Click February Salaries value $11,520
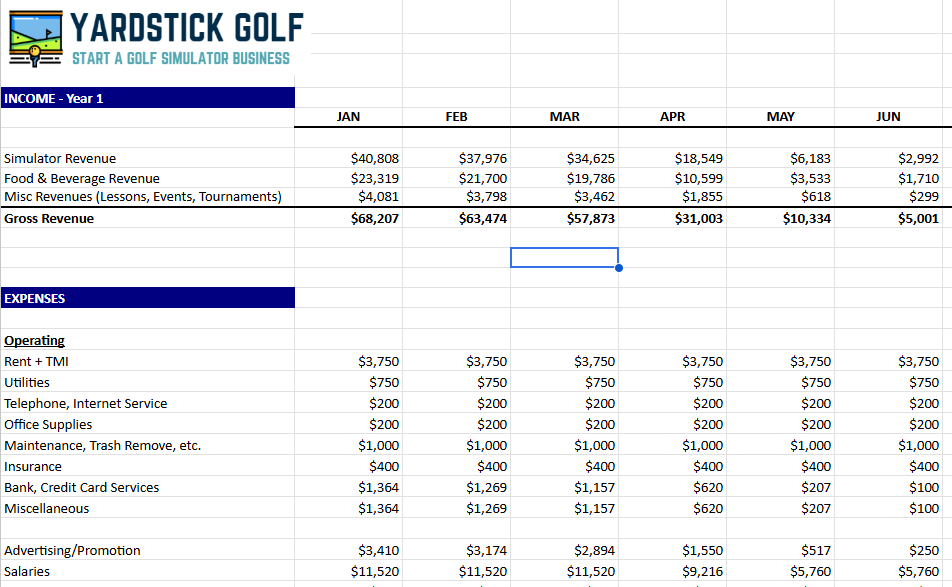Screen dimensions: 952x587 click(482, 572)
